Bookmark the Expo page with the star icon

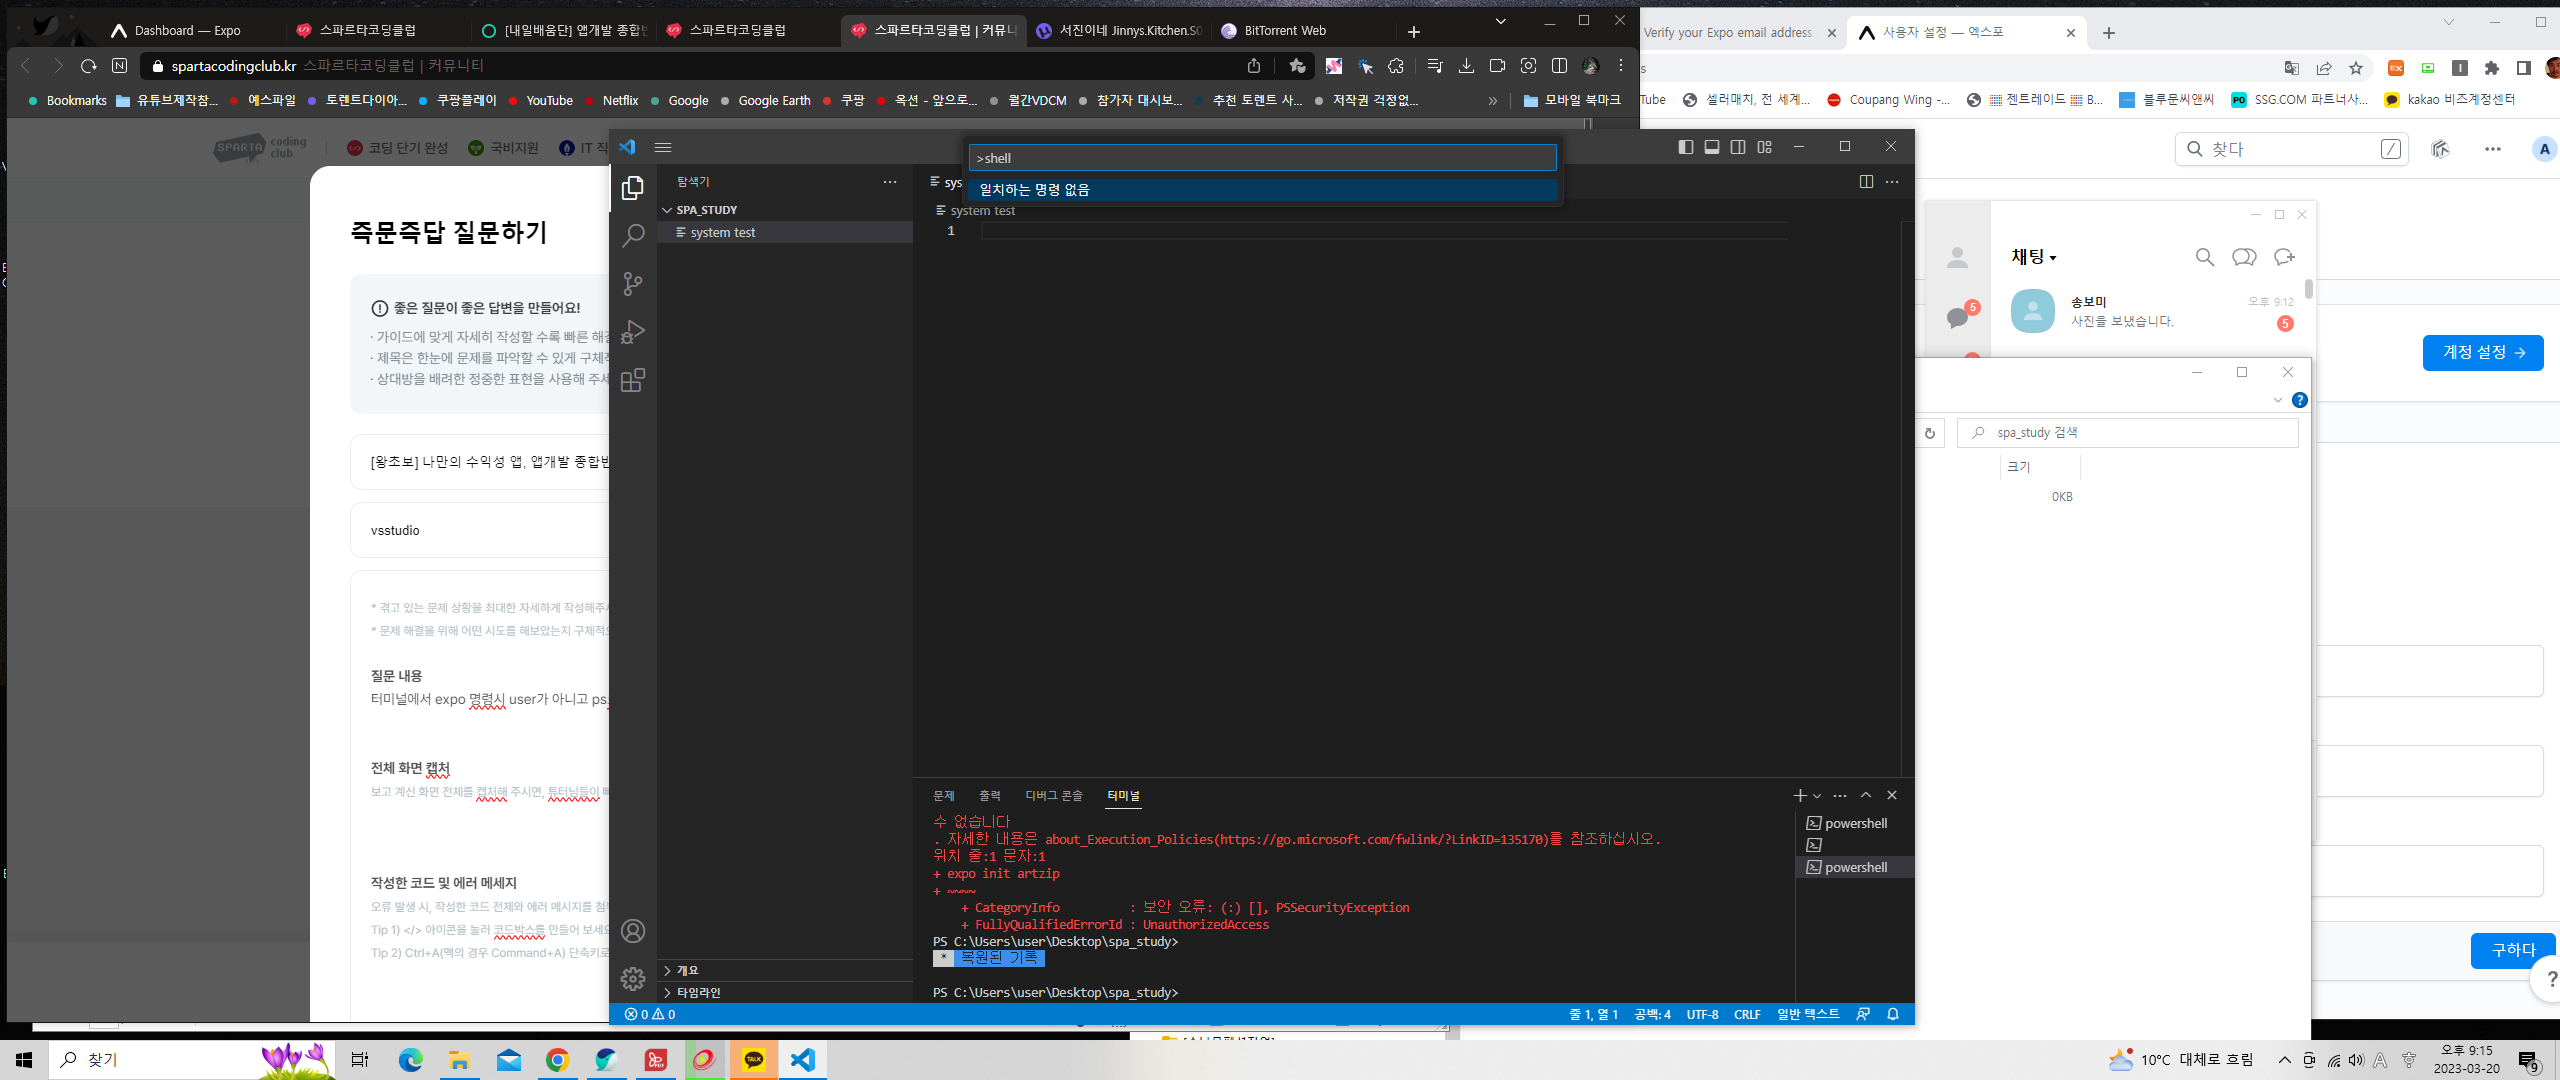click(2356, 68)
